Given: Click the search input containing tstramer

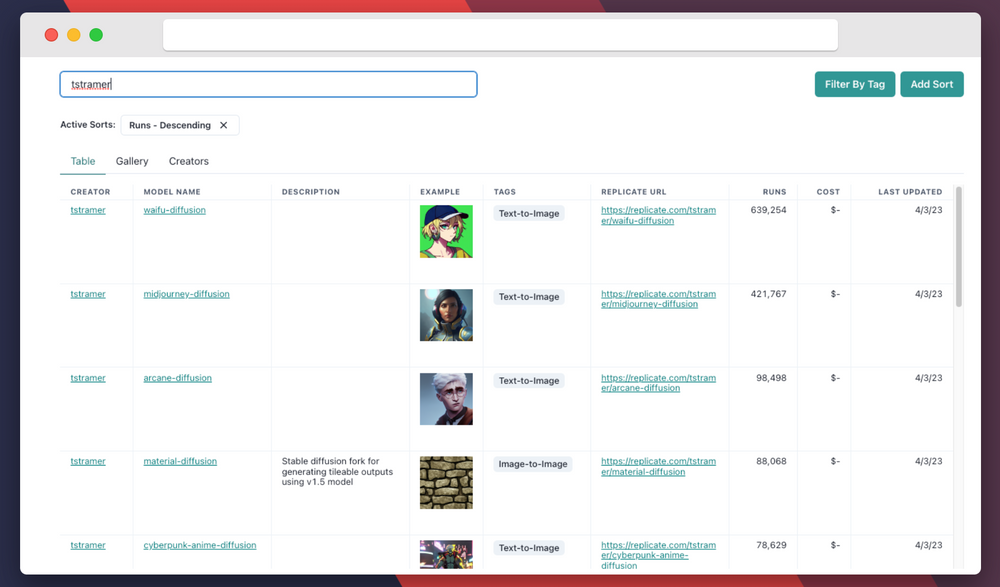Looking at the screenshot, I should (x=268, y=84).
